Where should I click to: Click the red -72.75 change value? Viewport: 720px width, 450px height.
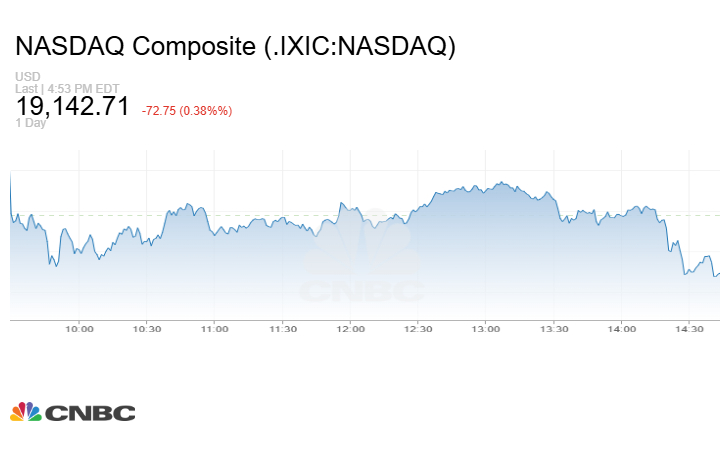pyautogui.click(x=159, y=111)
